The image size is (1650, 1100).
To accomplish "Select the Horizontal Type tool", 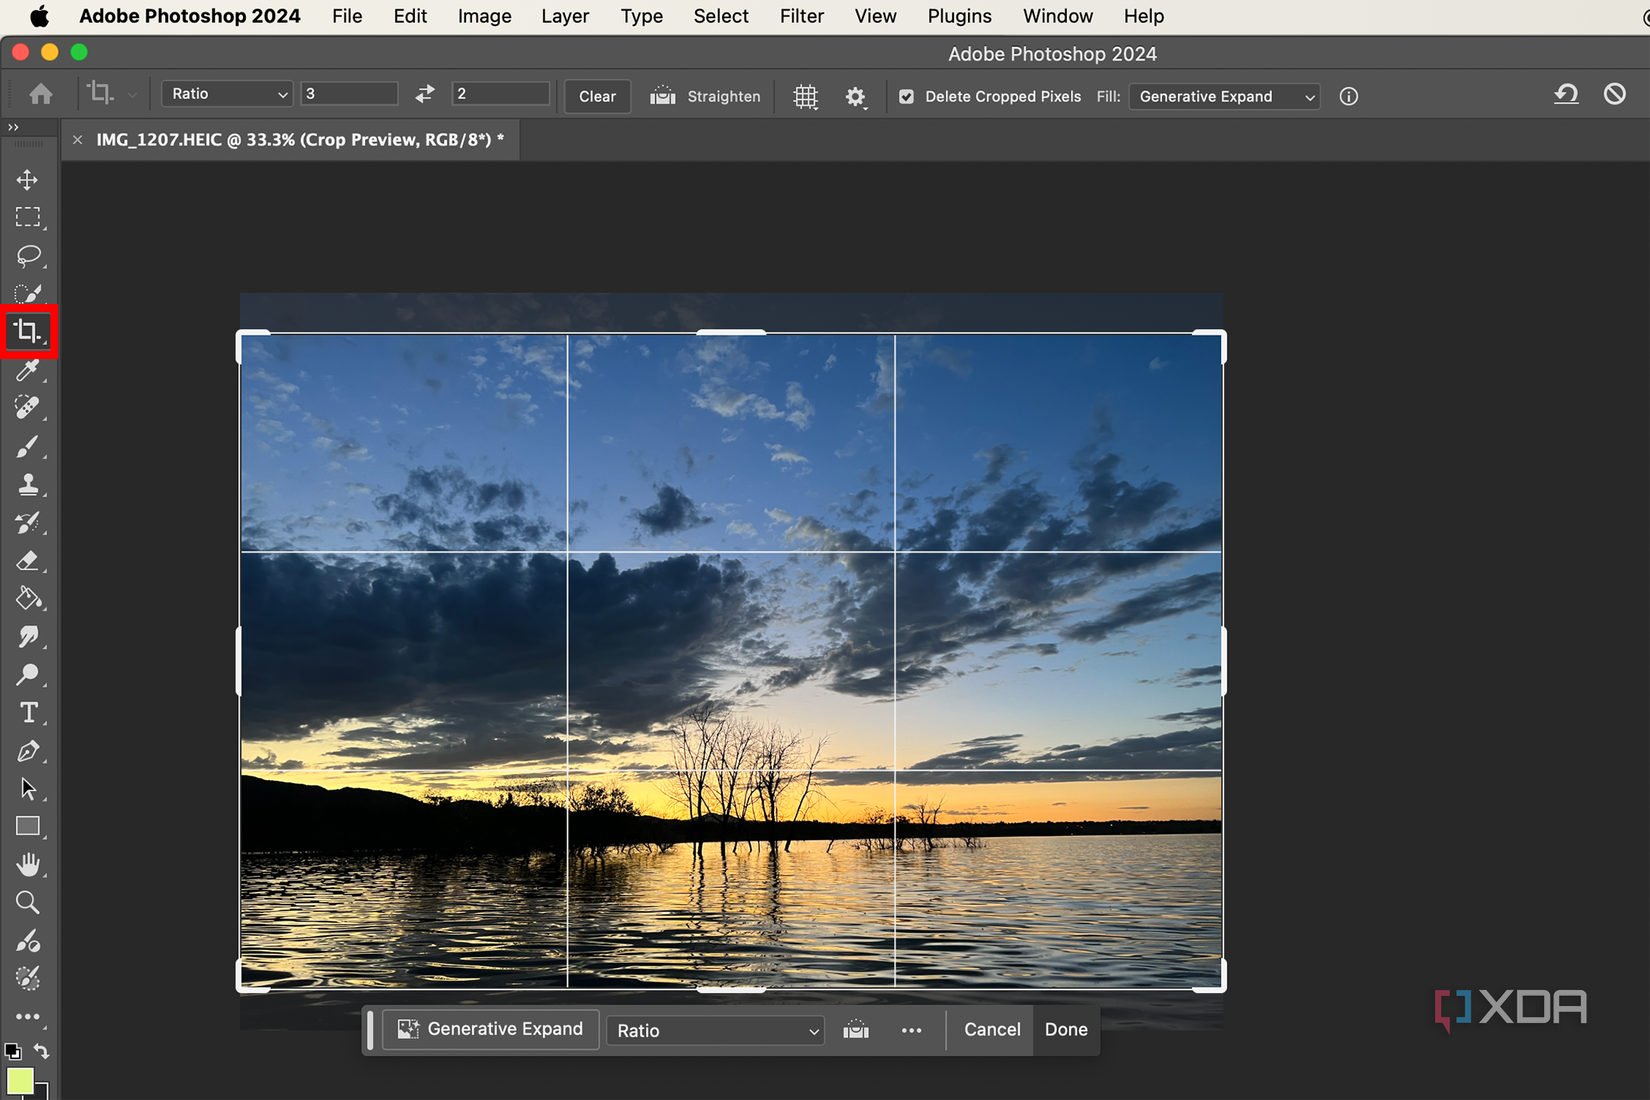I will click(28, 713).
